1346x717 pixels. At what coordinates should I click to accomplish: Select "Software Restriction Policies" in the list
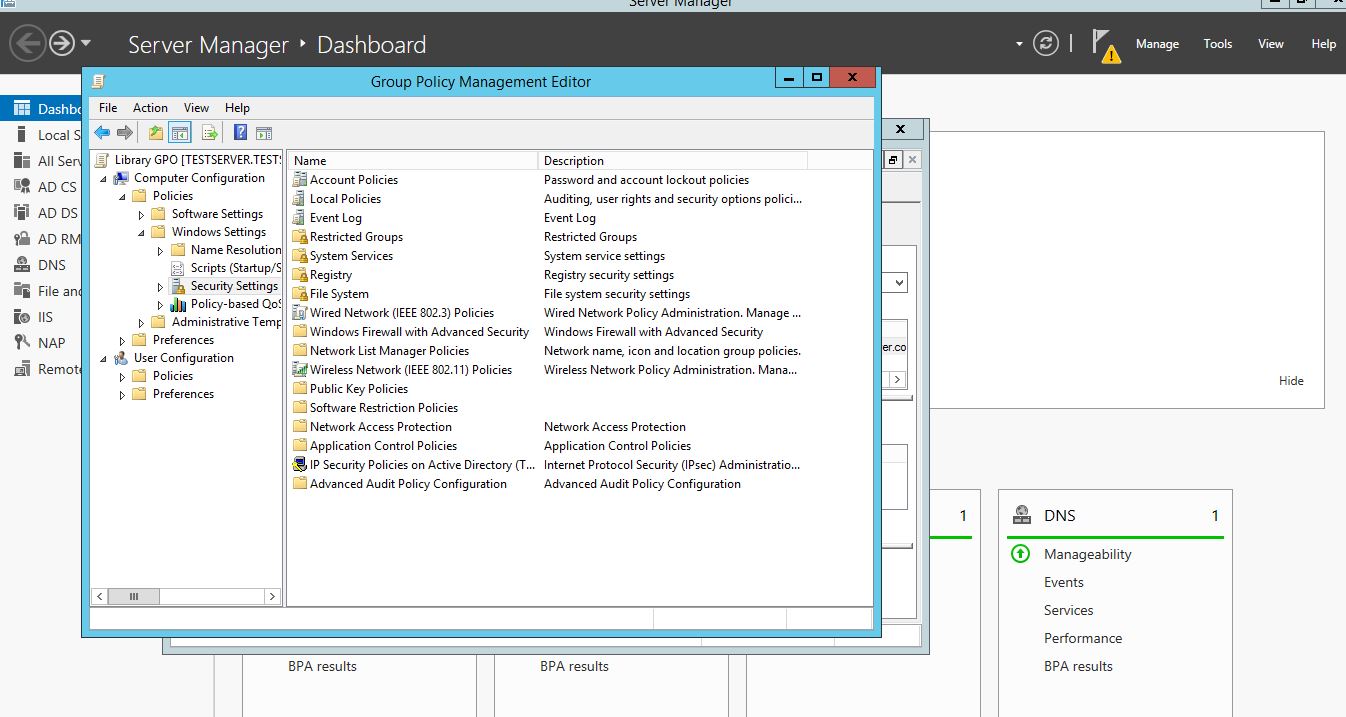point(384,408)
